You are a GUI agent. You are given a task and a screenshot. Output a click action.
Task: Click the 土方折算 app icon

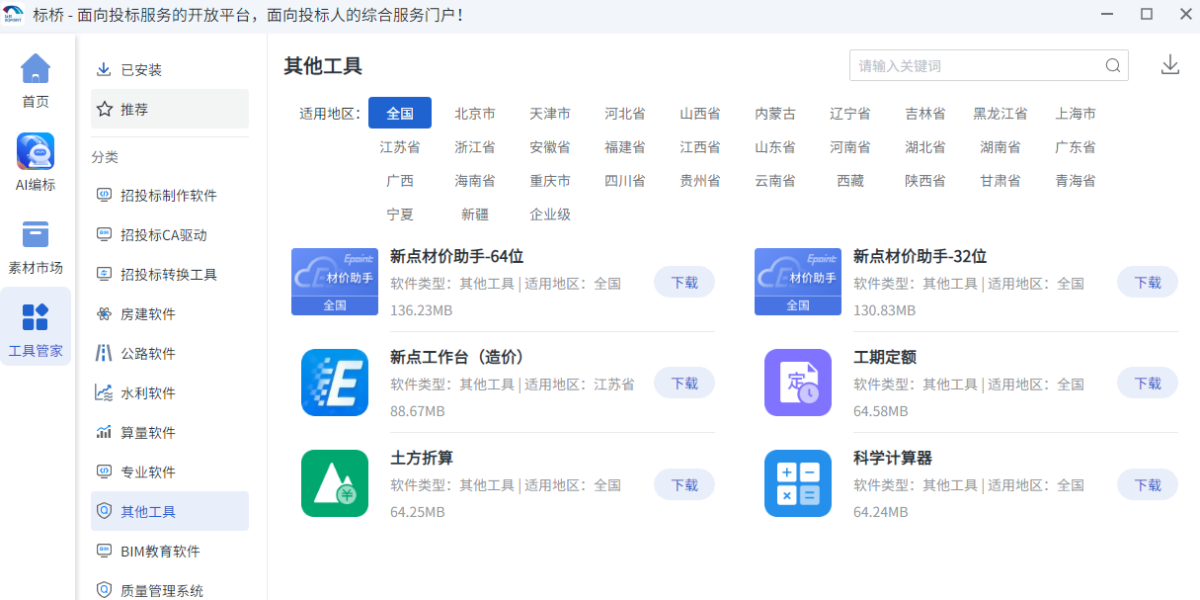pos(334,484)
